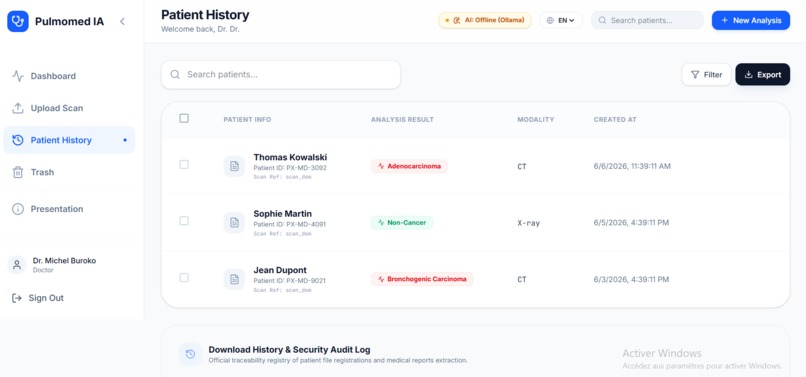Click the Dr. Michel Buroko profile name
This screenshot has width=806, height=377.
(x=64, y=261)
